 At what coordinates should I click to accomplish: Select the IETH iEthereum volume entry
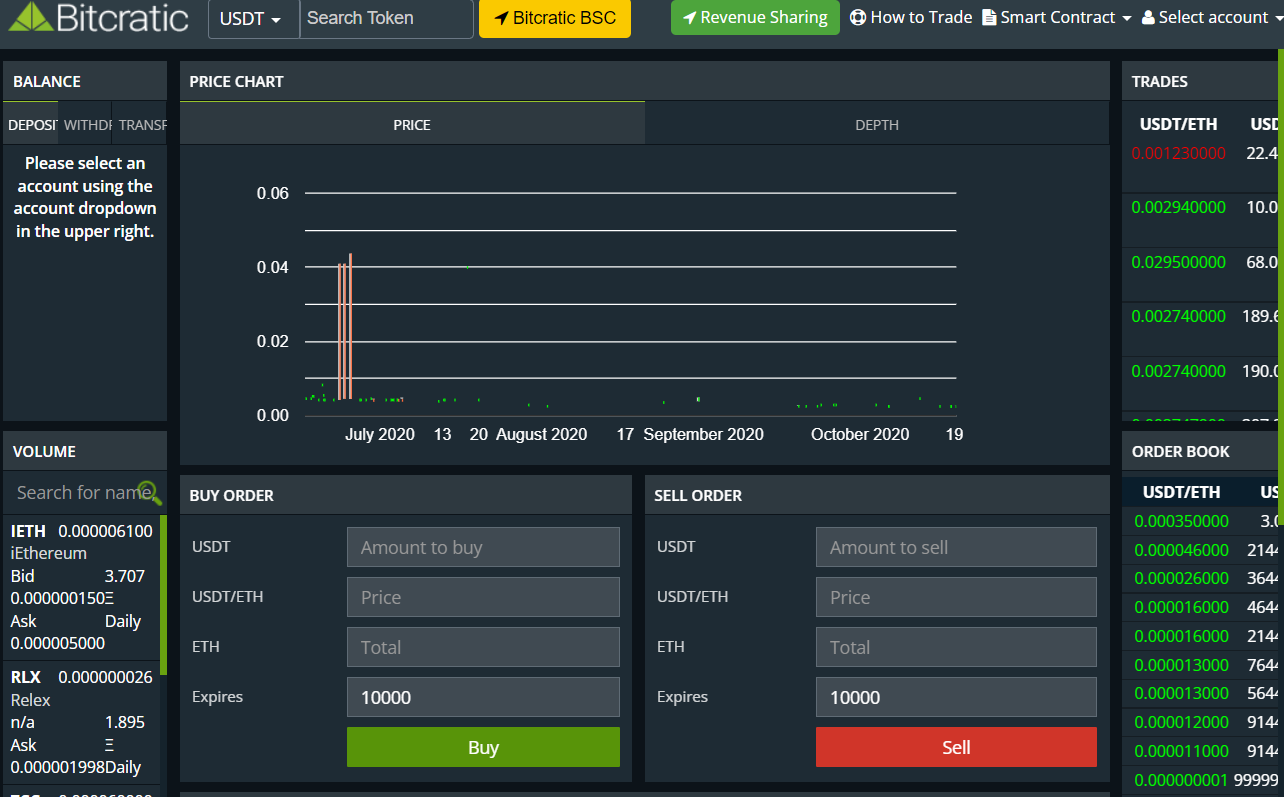click(x=81, y=587)
